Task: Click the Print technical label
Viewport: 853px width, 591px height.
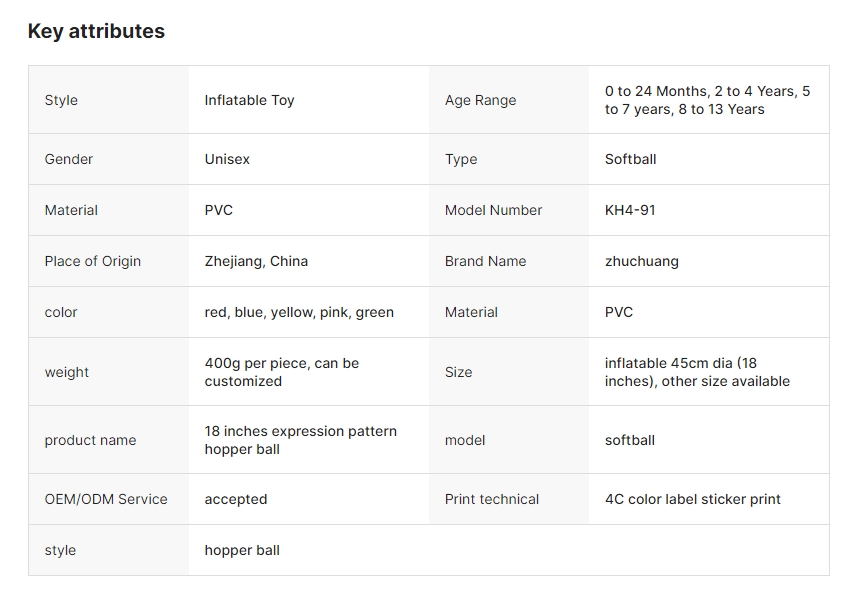Action: point(492,499)
